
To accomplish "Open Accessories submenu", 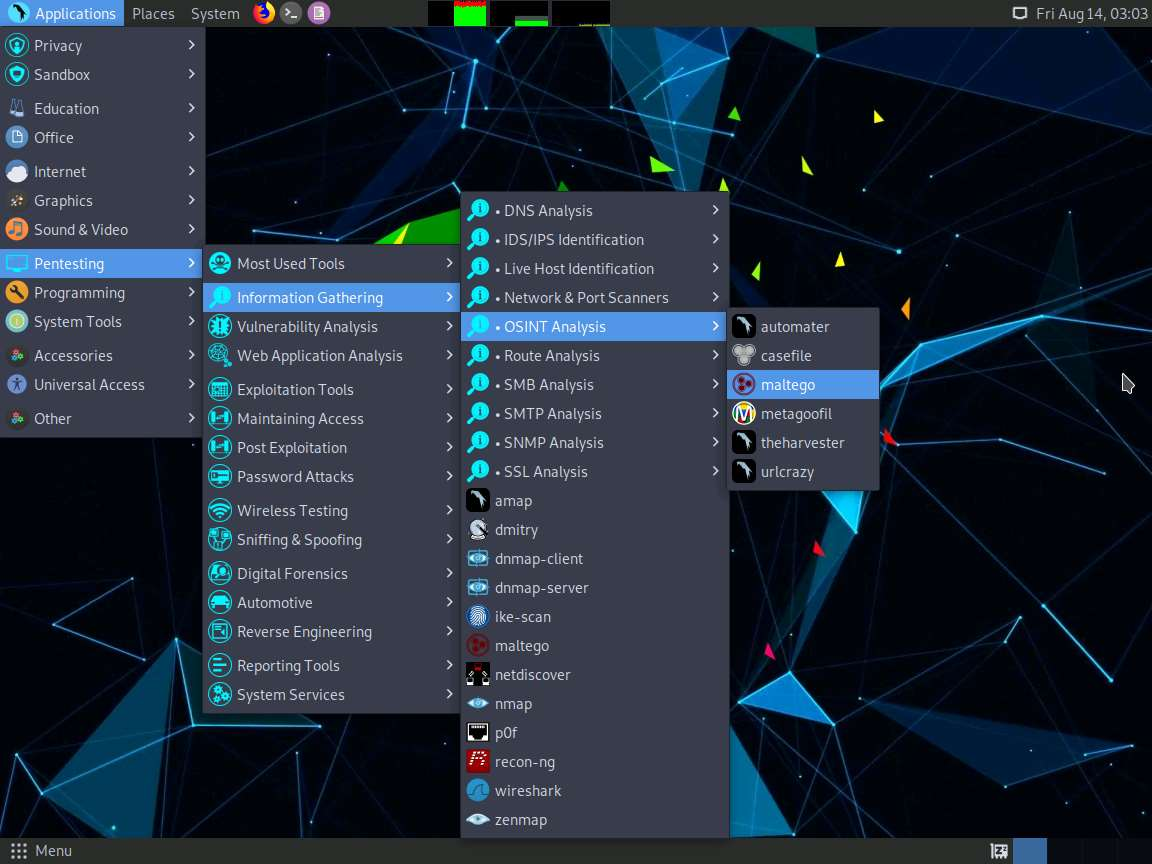I will [x=101, y=356].
